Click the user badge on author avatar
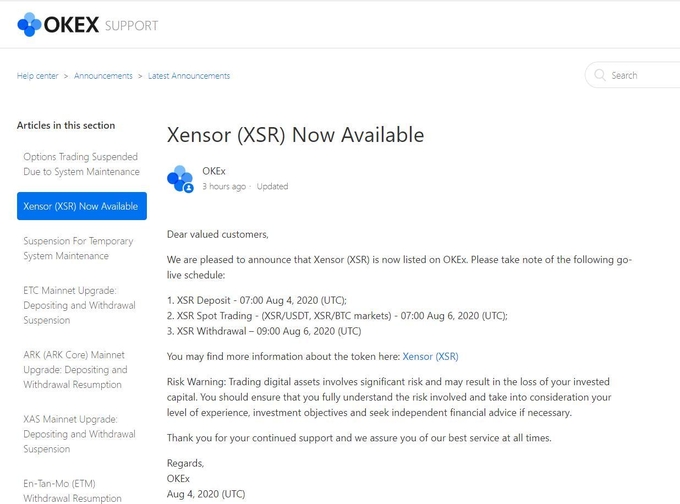The height and width of the screenshot is (504, 680). click(x=188, y=188)
